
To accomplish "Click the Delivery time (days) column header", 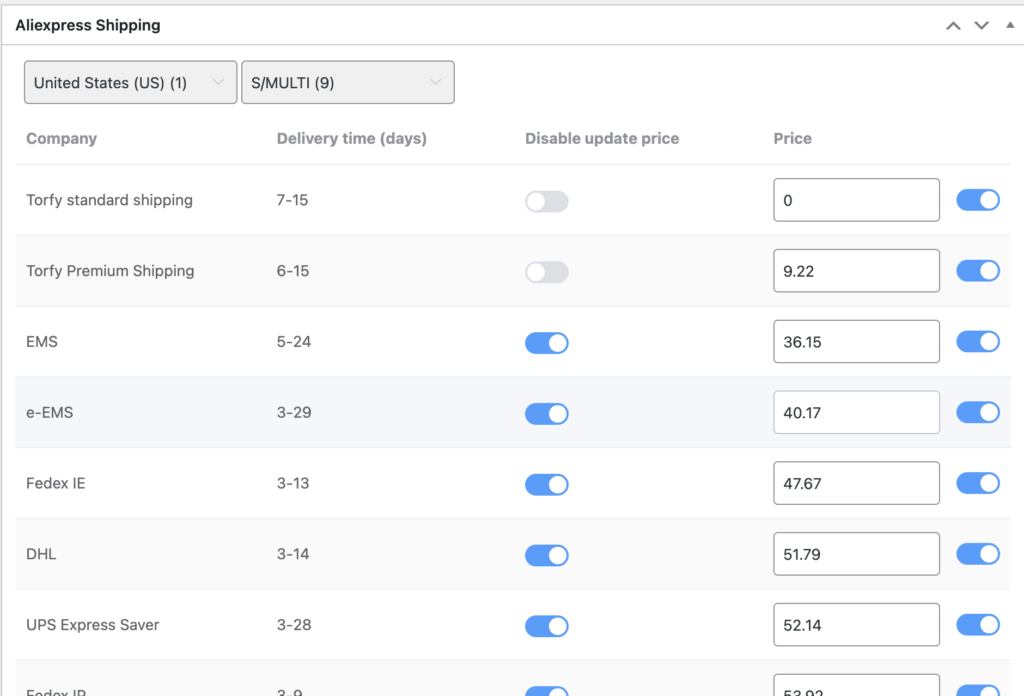I will pyautogui.click(x=351, y=138).
